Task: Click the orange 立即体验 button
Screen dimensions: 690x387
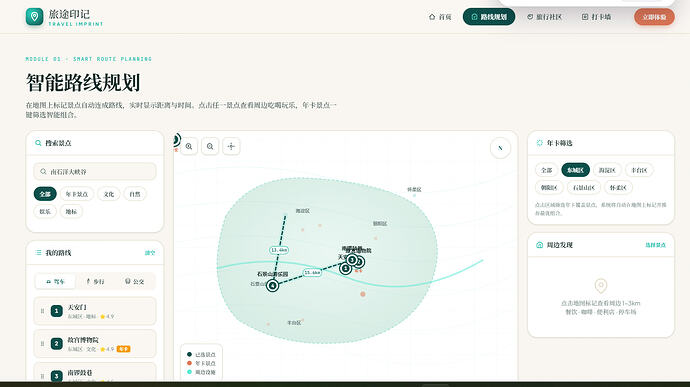Action: point(654,17)
